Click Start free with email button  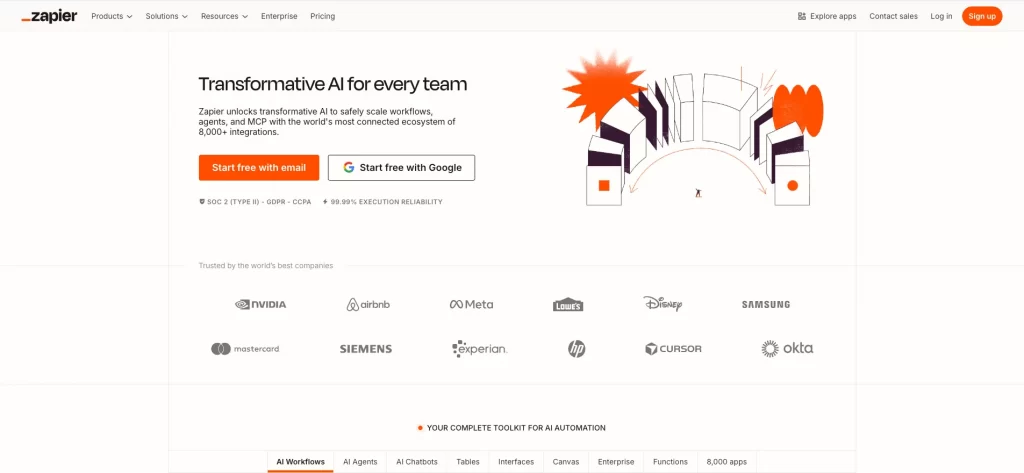259,168
